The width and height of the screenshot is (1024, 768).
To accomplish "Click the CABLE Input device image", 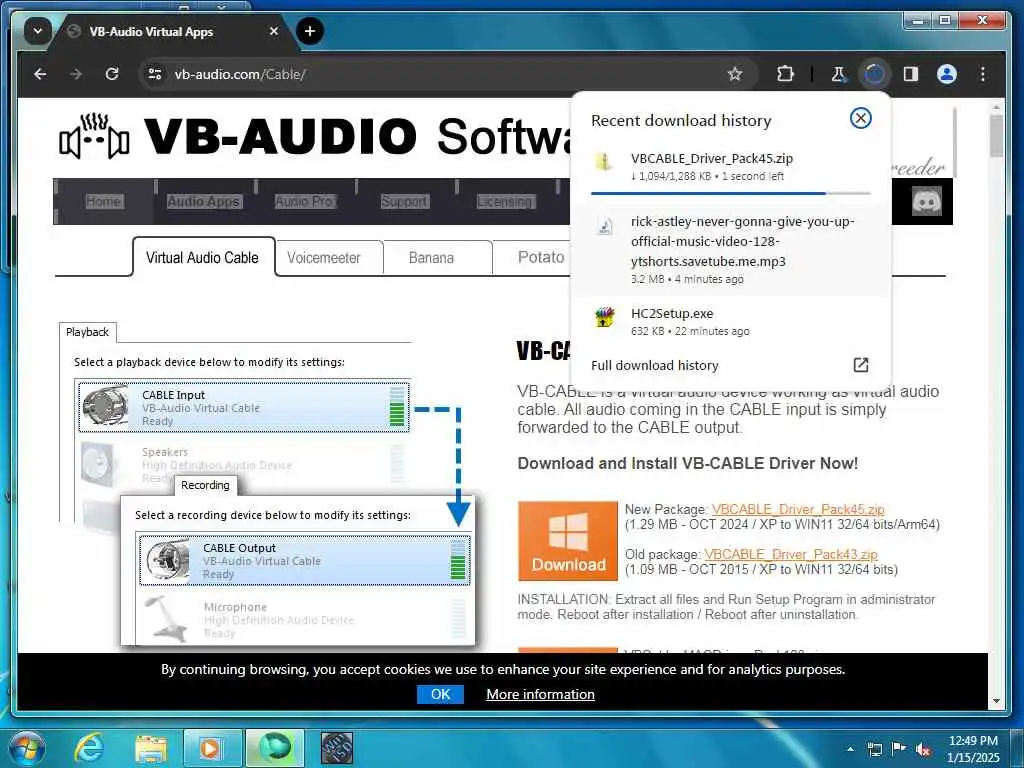I will pyautogui.click(x=106, y=406).
